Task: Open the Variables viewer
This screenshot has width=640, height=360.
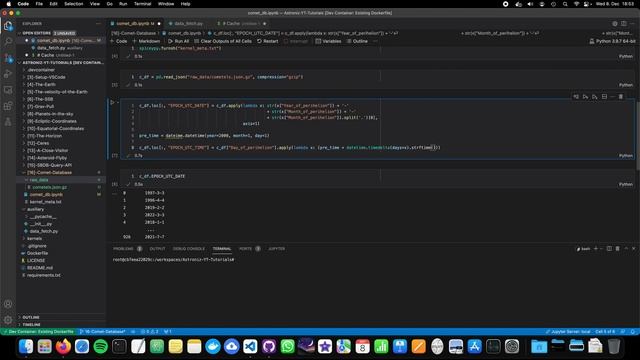Action: (x=329, y=41)
